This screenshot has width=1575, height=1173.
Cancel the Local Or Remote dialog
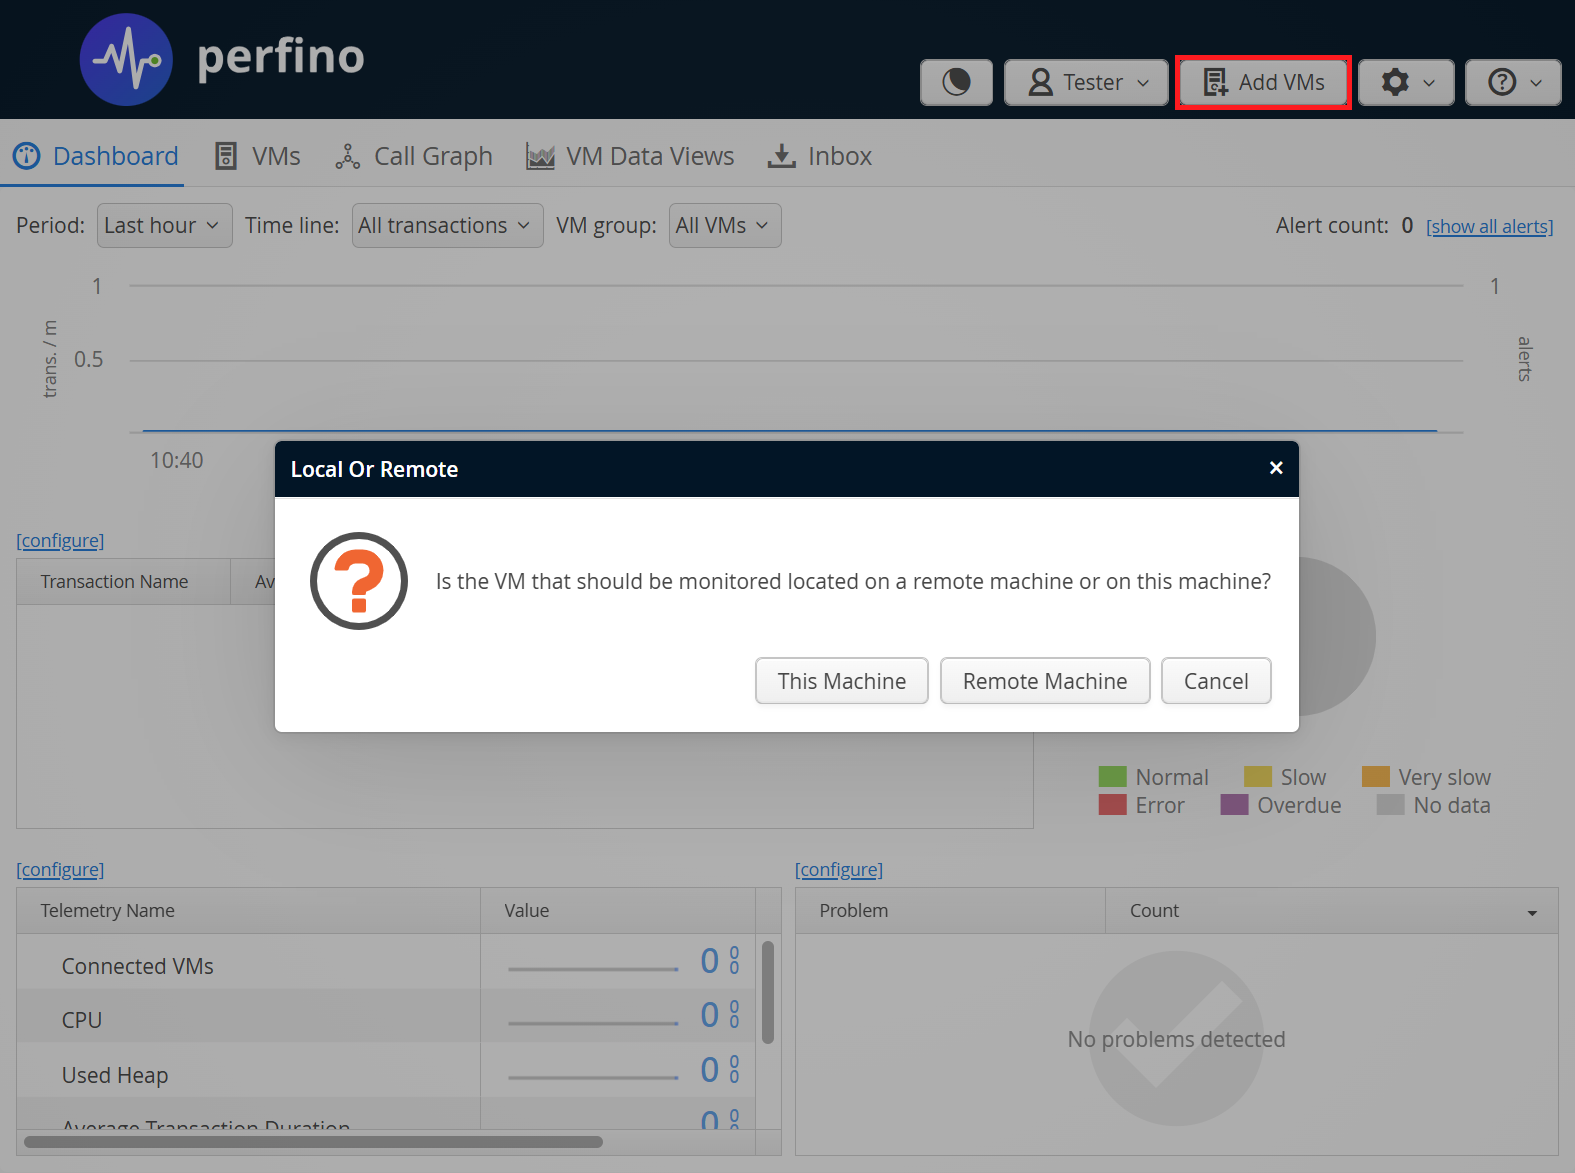click(x=1215, y=681)
